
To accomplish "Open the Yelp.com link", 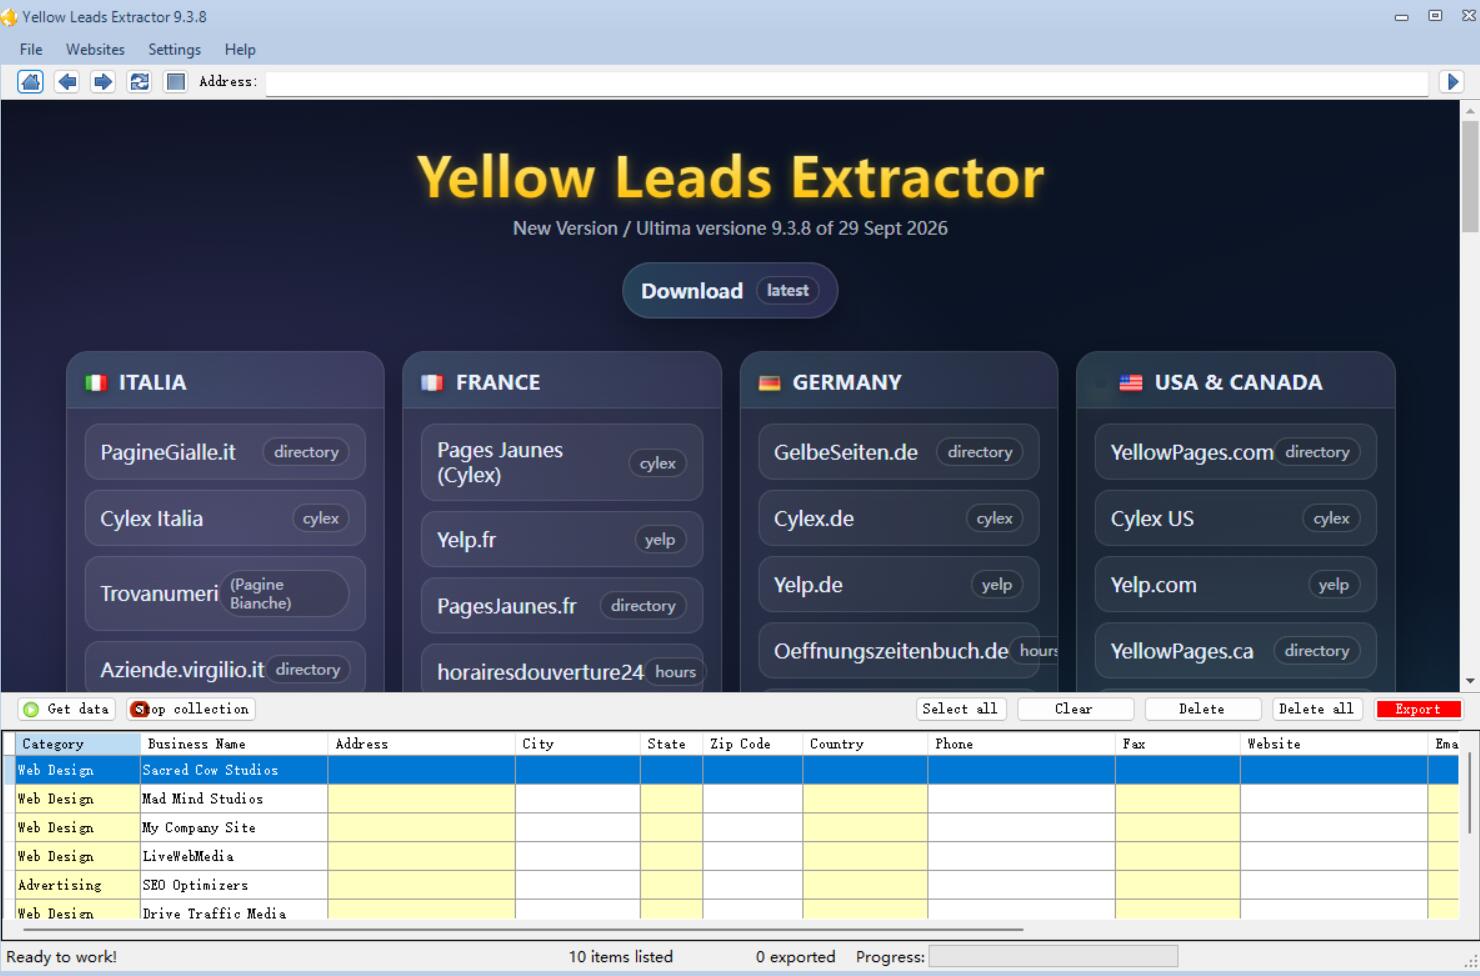I will click(x=1235, y=585).
